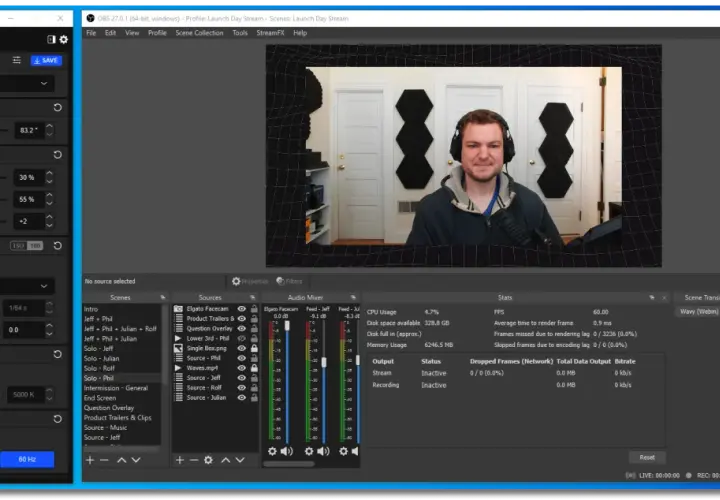Click the Reset button in Stats
Viewport: 720px width, 500px height.
coord(647,457)
